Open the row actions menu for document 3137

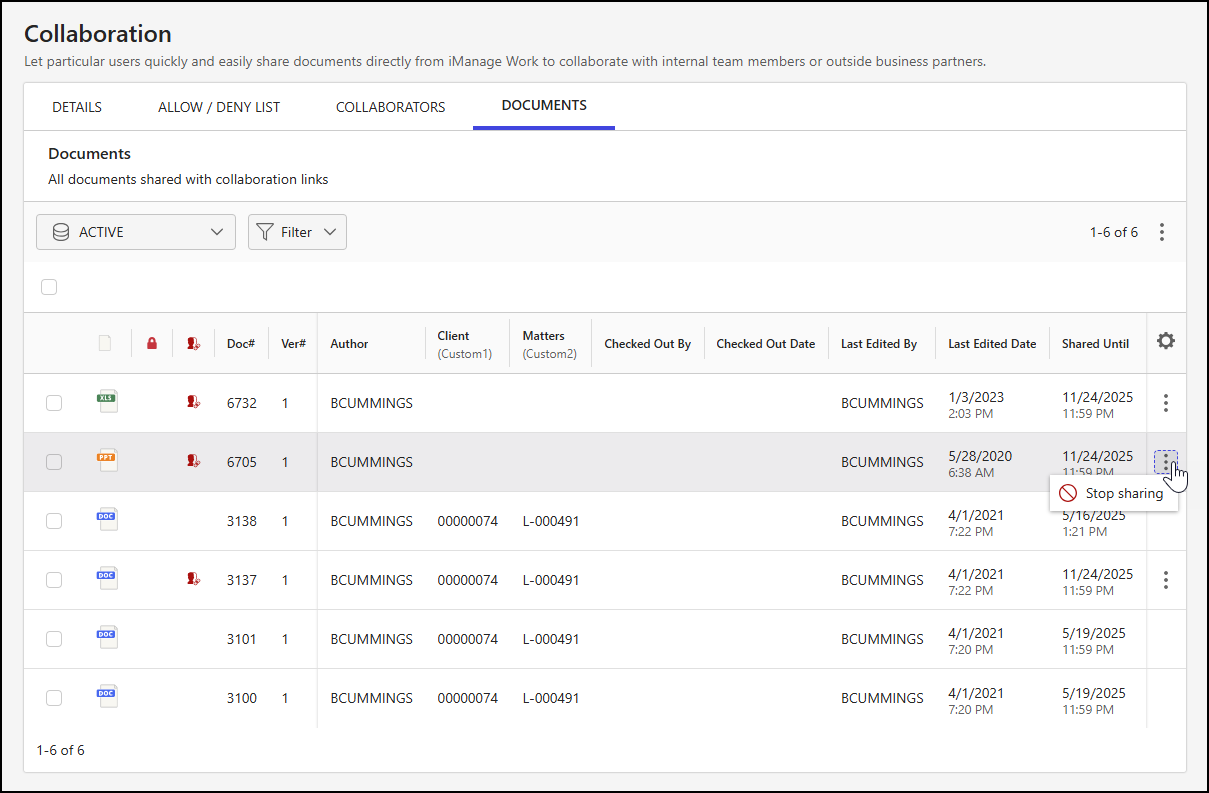point(1166,579)
